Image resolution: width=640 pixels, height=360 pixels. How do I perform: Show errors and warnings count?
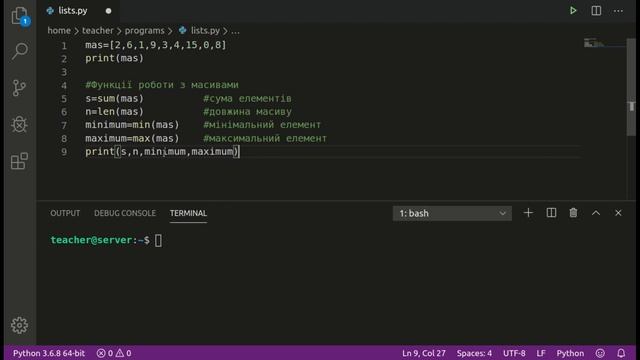click(x=114, y=353)
